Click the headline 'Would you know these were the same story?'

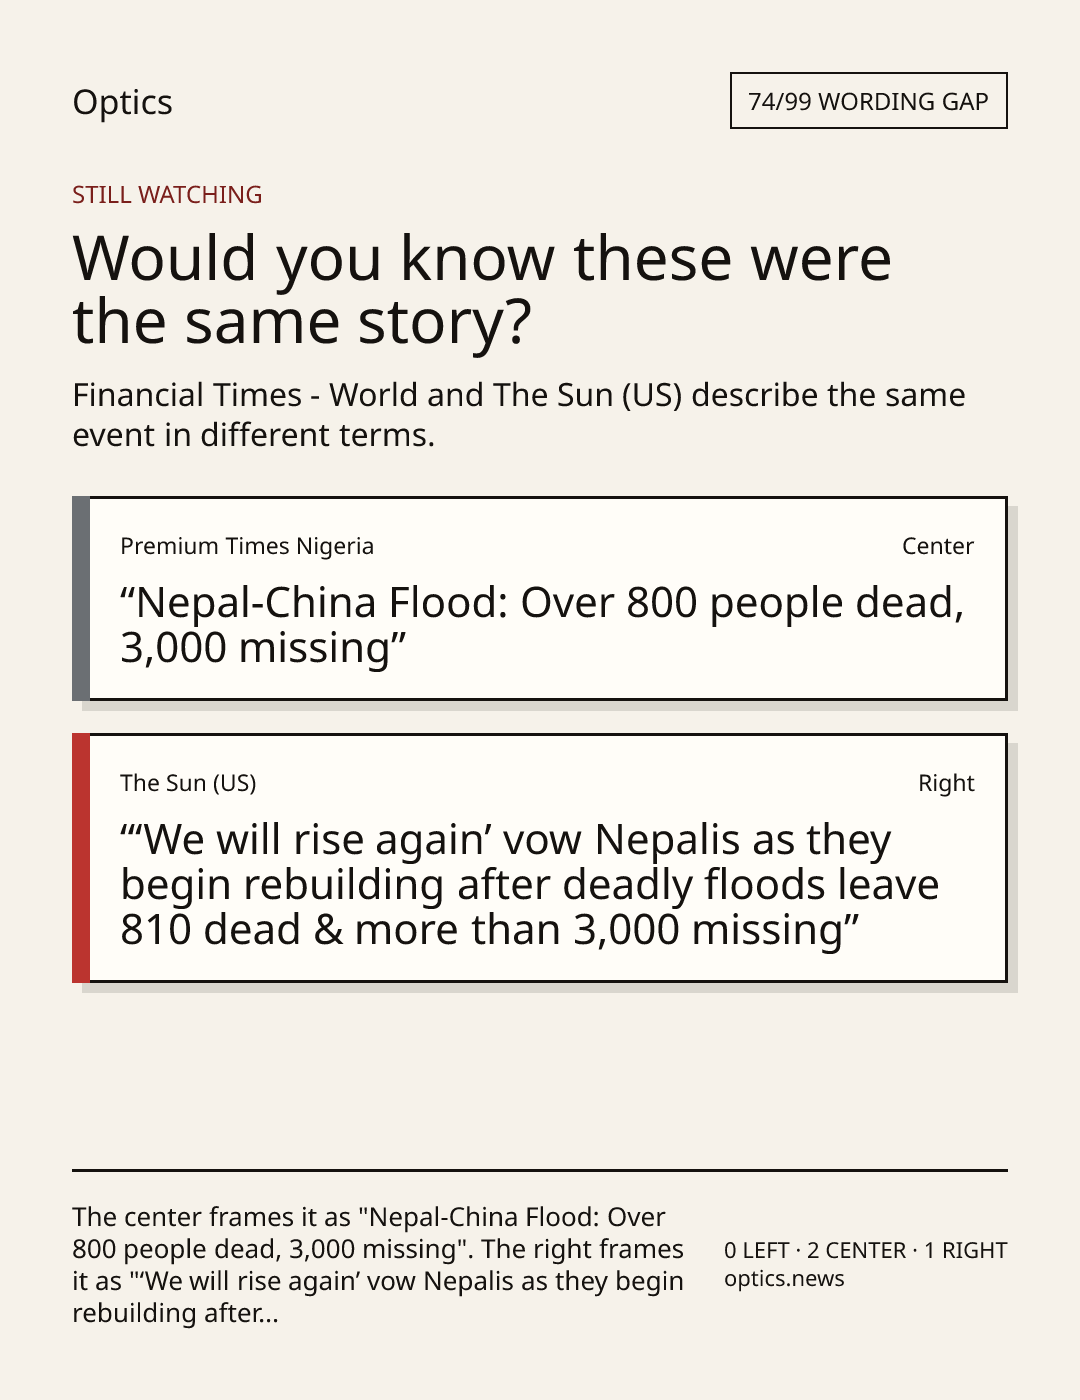[482, 289]
